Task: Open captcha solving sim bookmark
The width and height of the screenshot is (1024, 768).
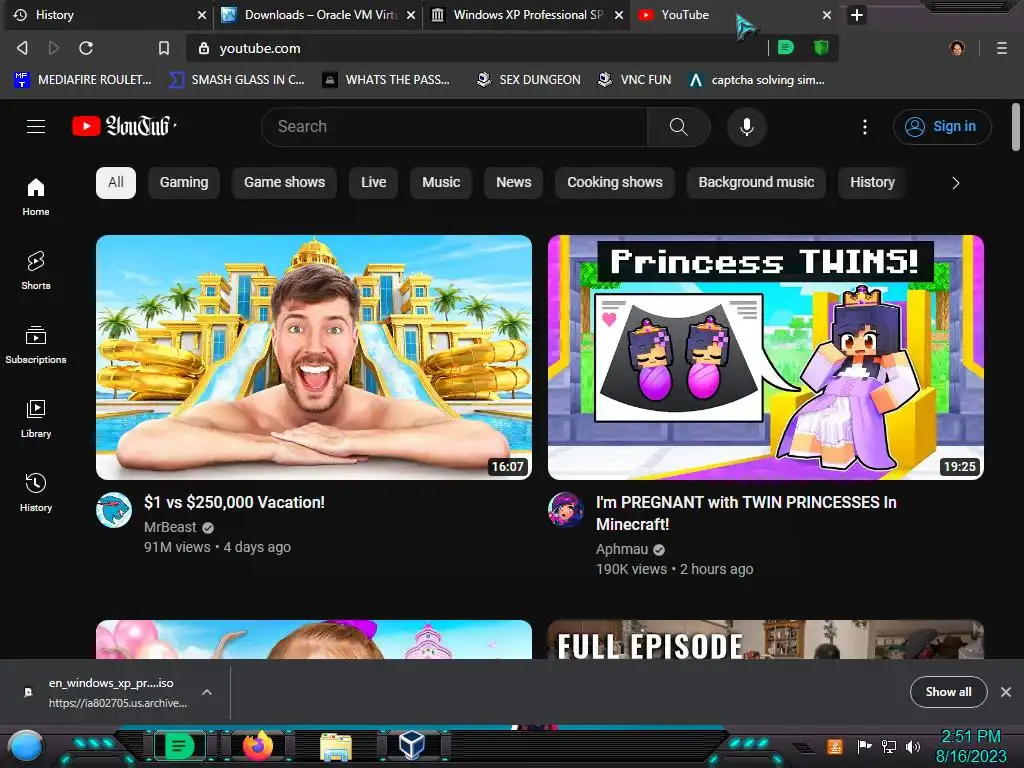Action: tap(757, 80)
